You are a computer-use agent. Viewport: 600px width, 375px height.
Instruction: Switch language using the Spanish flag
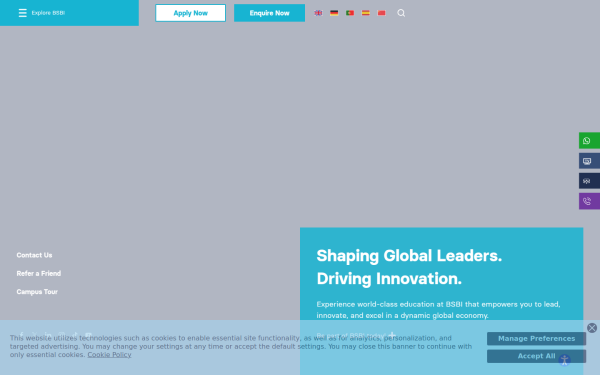366,13
